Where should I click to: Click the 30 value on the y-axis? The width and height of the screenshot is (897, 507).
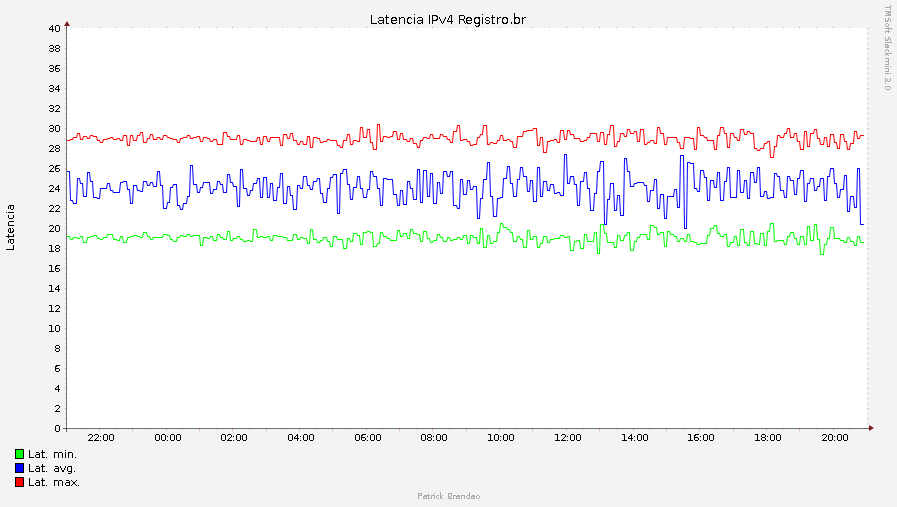pyautogui.click(x=55, y=128)
